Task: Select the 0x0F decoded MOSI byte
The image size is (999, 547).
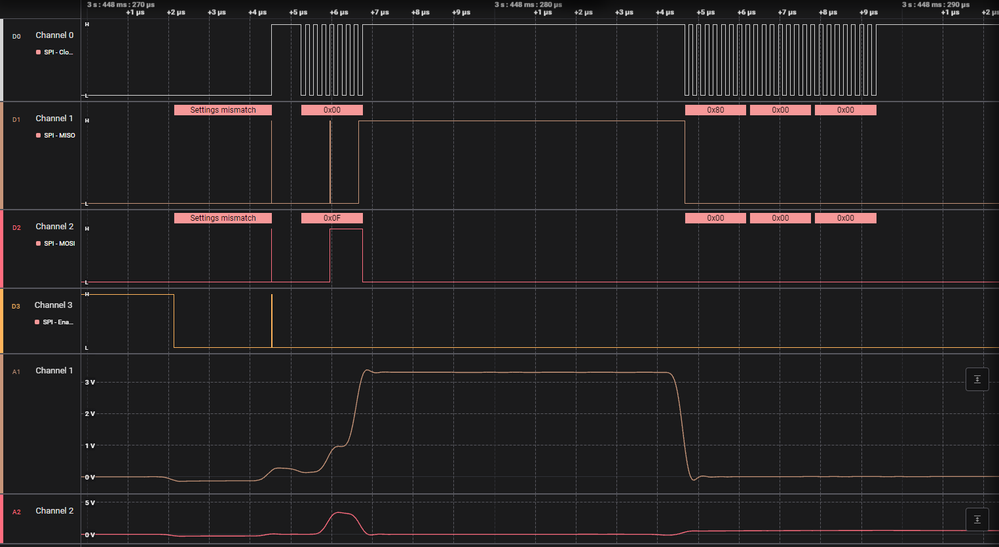Action: coord(332,218)
